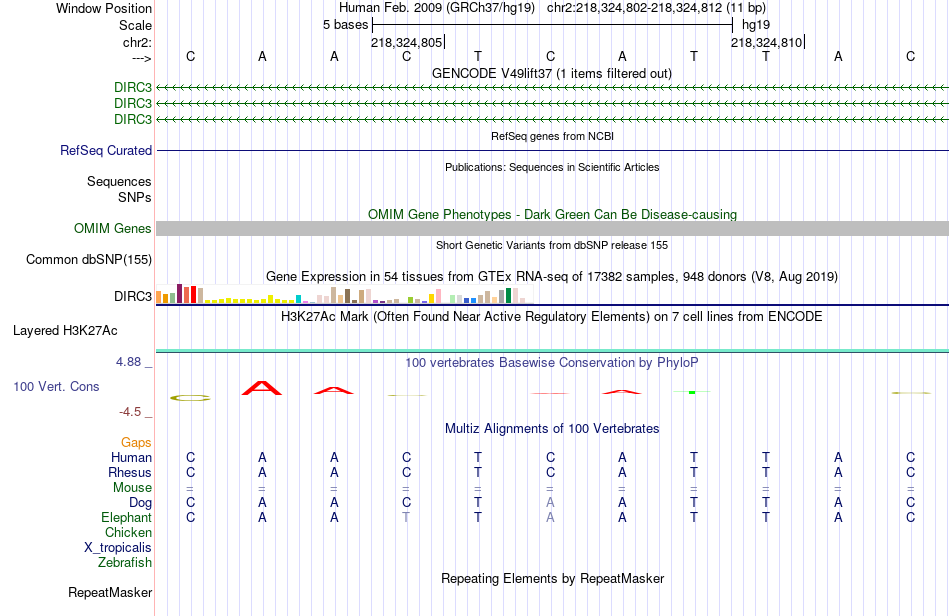Click the ---> sequence direction label

click(141, 59)
